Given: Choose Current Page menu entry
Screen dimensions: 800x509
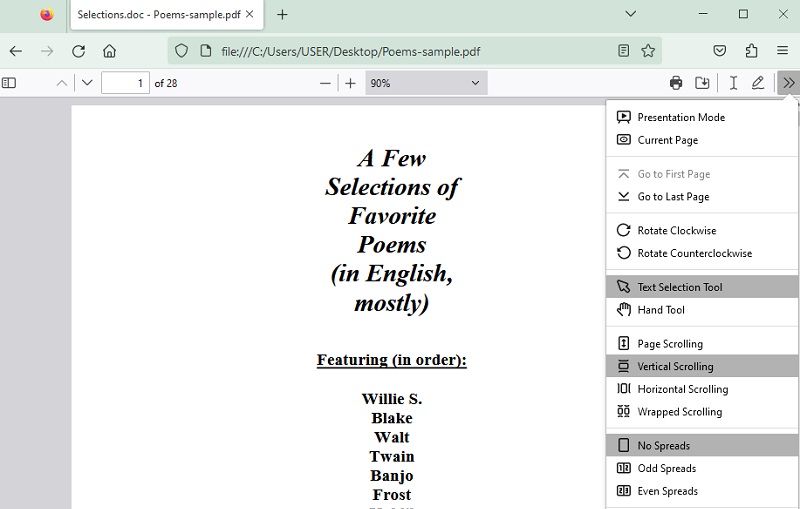Looking at the screenshot, I should click(702, 140).
